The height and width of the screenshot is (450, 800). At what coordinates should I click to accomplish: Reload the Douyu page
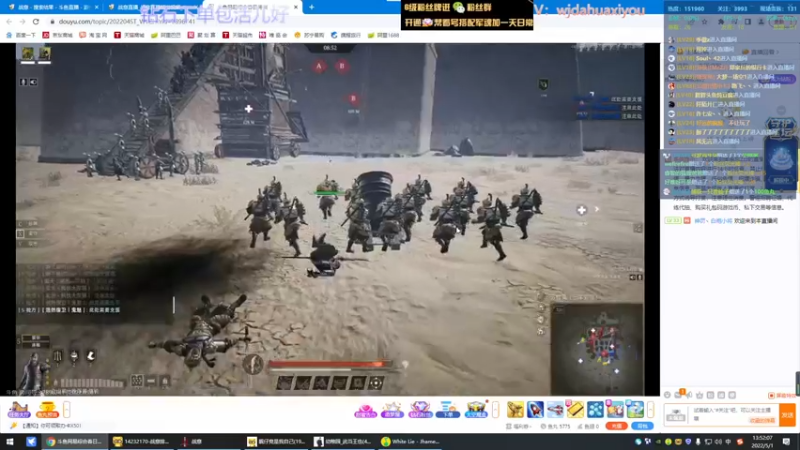(36, 21)
